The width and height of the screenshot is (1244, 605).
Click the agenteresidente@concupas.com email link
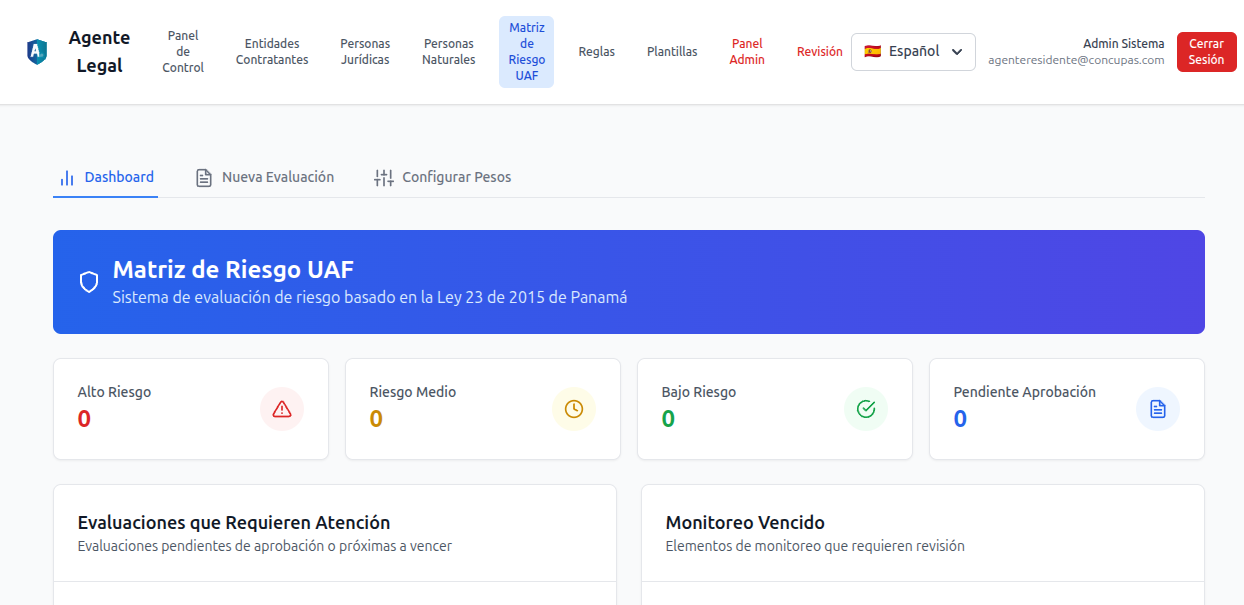(x=1076, y=60)
